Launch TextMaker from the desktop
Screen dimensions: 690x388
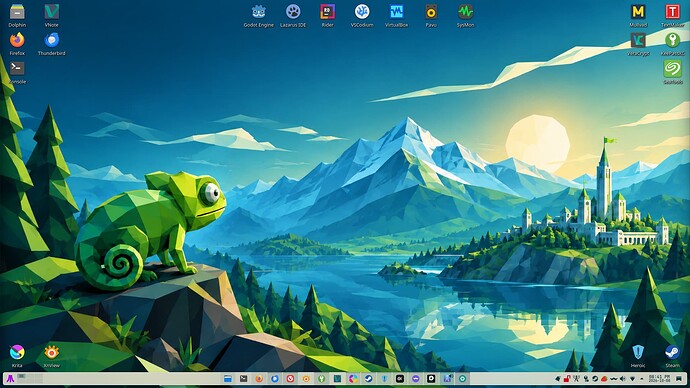(x=672, y=15)
